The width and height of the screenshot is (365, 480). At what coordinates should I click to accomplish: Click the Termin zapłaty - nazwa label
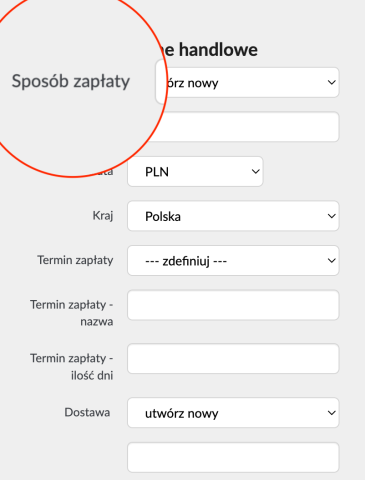pyautogui.click(x=72, y=313)
